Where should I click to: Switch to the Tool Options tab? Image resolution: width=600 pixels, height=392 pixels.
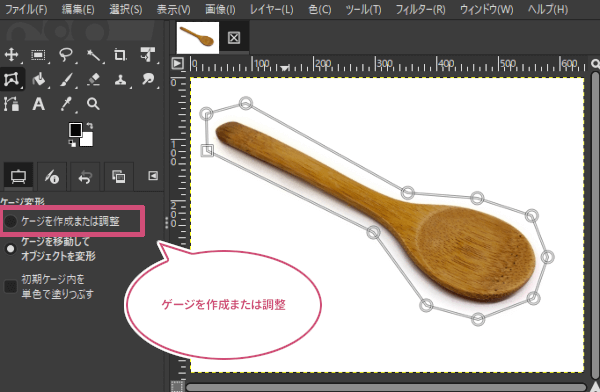[x=18, y=176]
